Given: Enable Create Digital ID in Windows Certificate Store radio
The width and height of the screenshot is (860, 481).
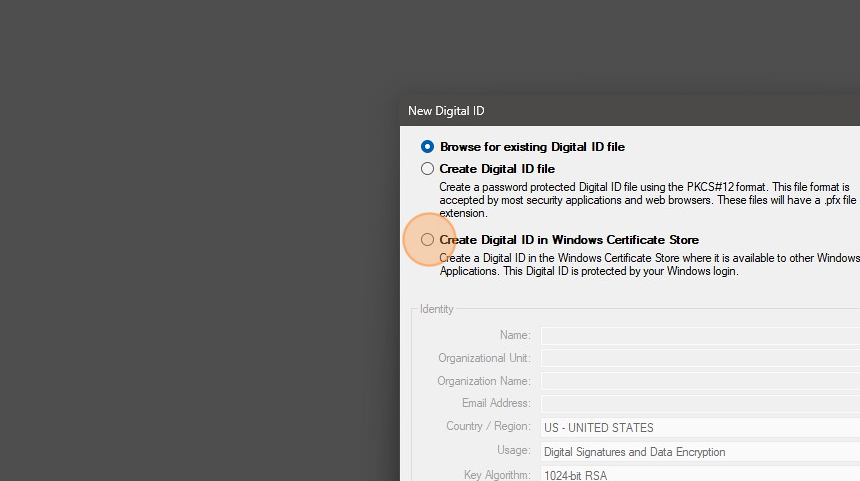Looking at the screenshot, I should (x=427, y=240).
